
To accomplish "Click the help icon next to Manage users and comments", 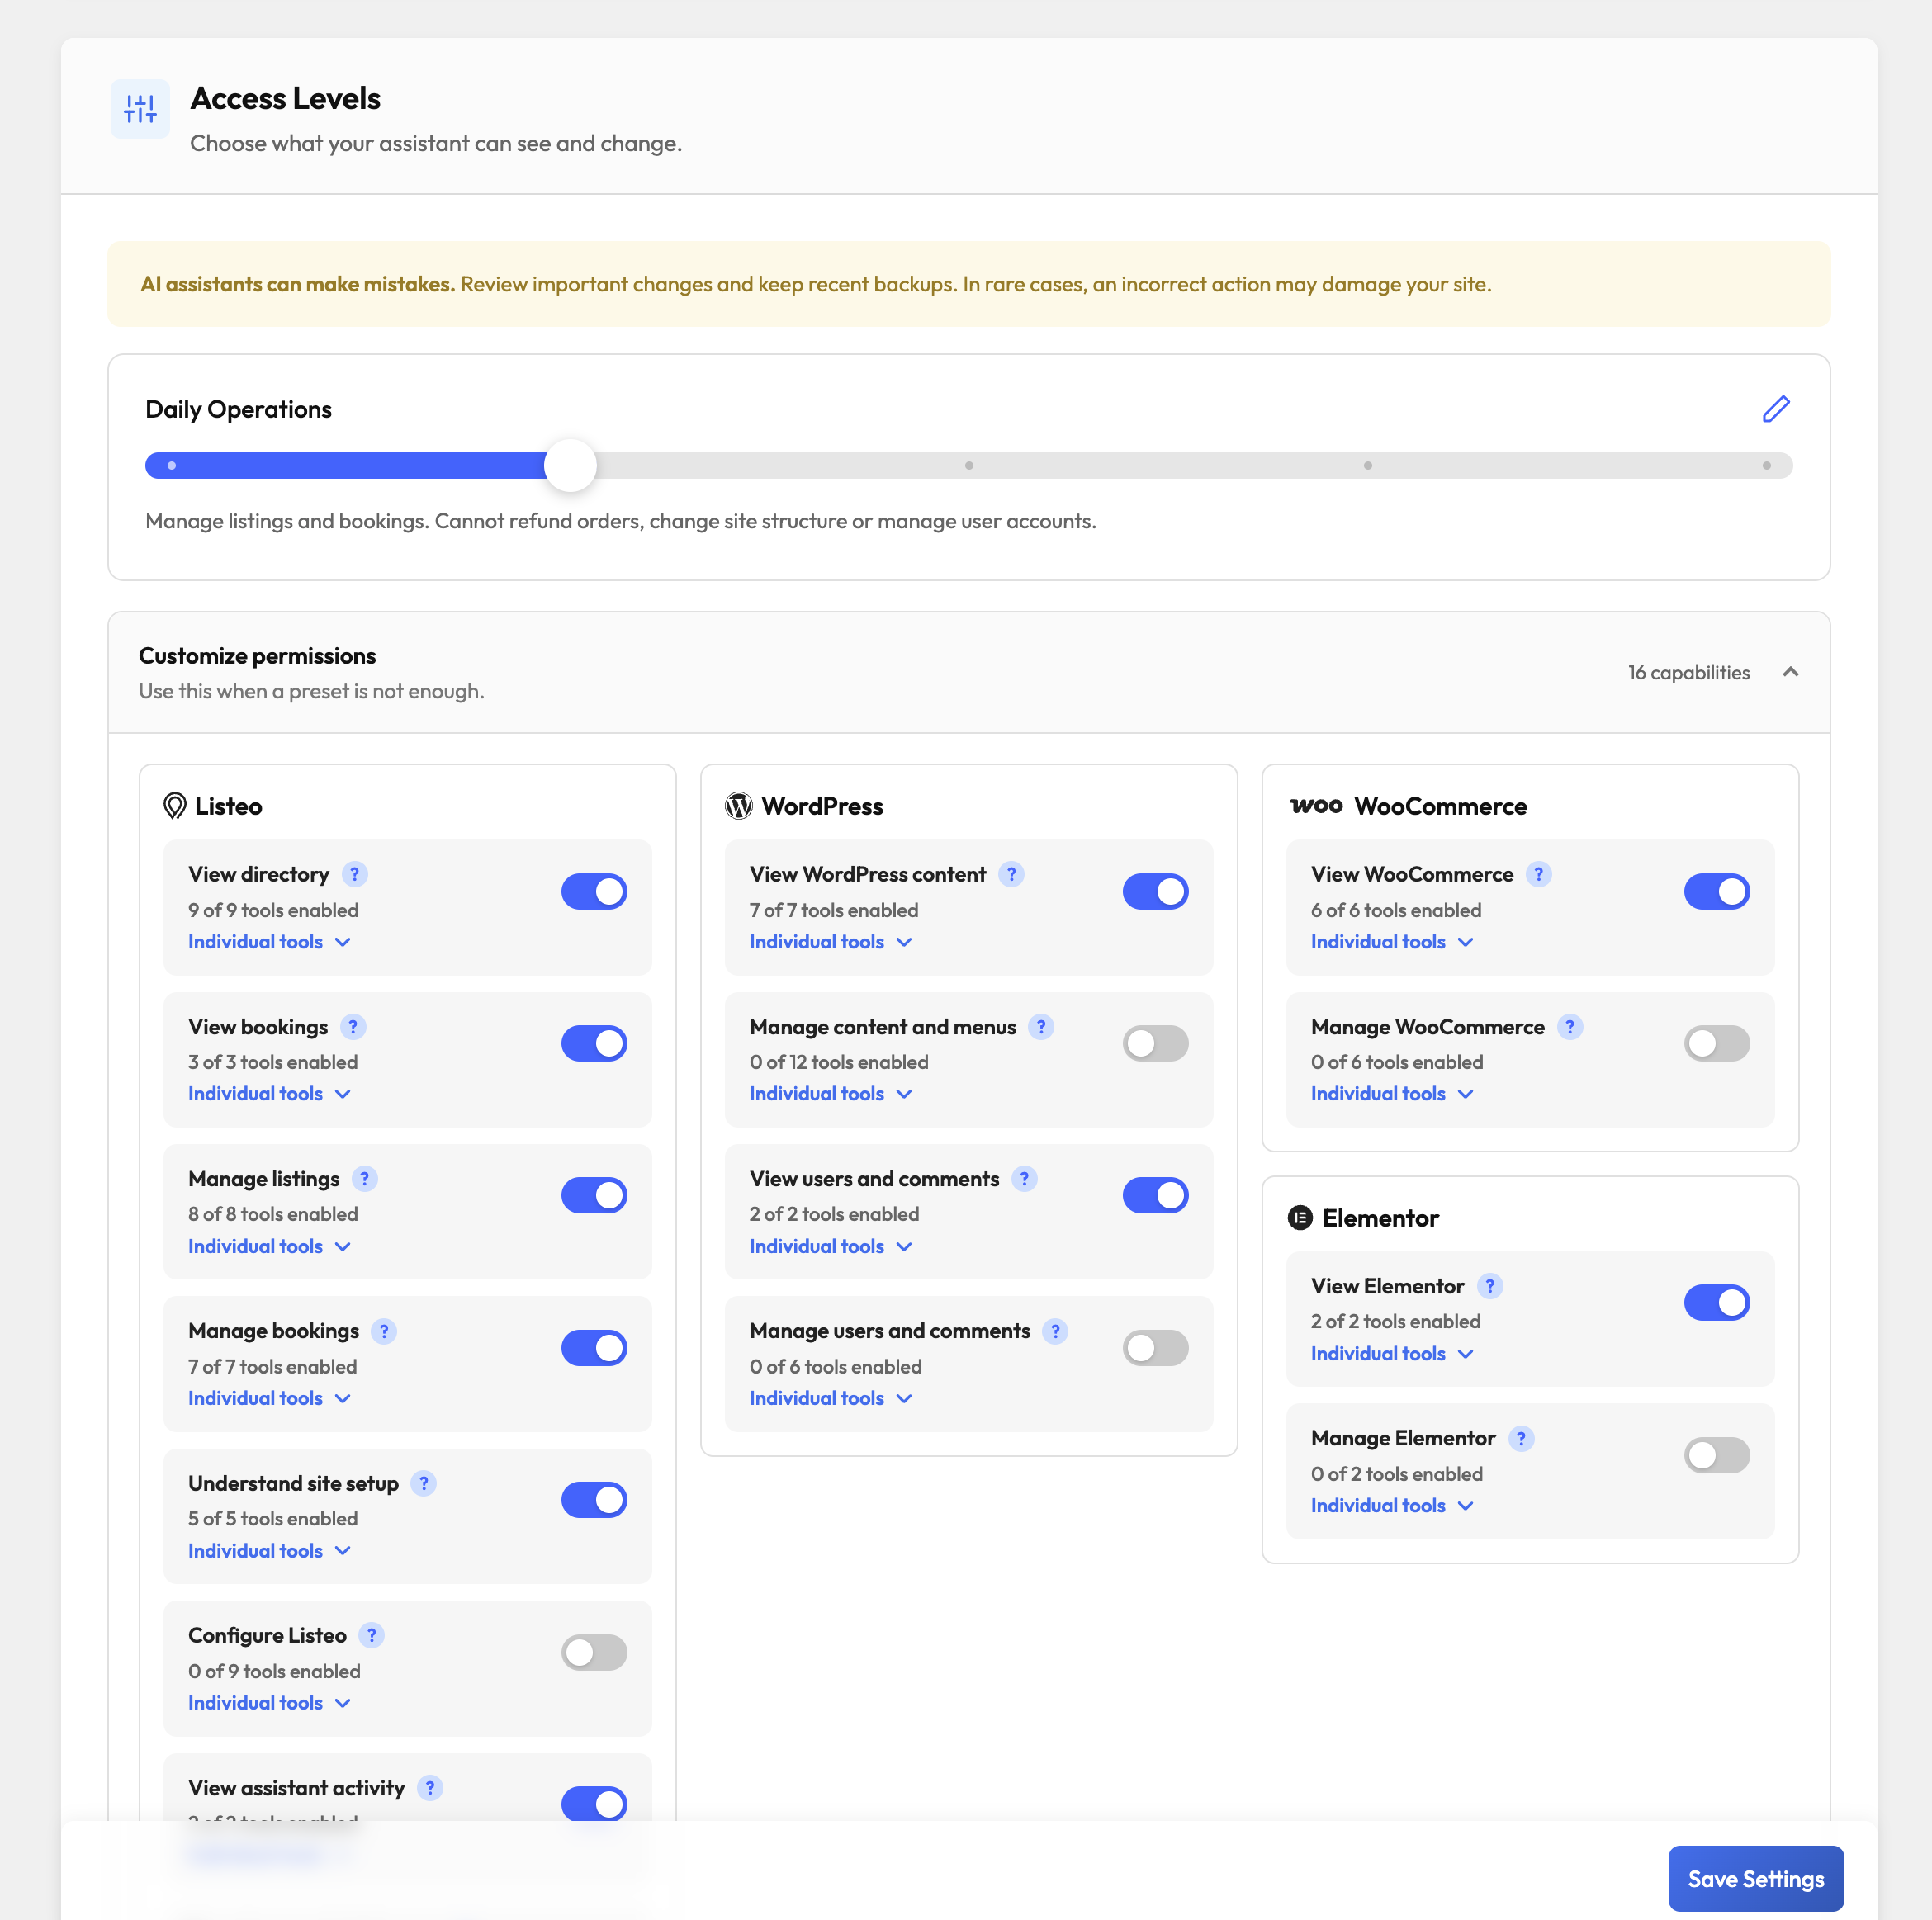I will 1055,1331.
